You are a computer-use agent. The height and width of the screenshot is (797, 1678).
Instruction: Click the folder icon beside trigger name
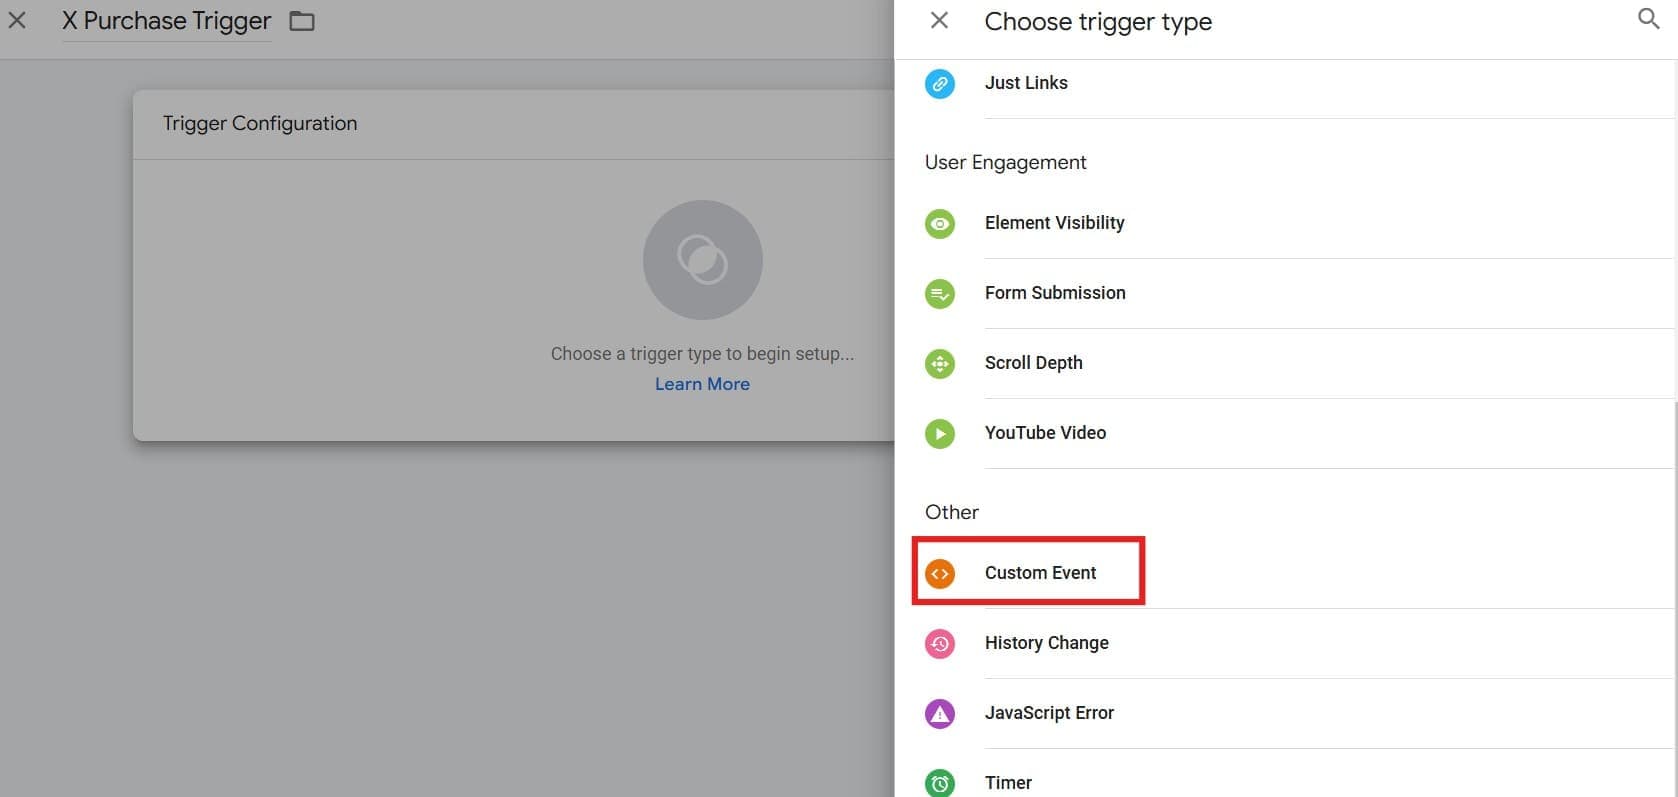click(x=302, y=21)
